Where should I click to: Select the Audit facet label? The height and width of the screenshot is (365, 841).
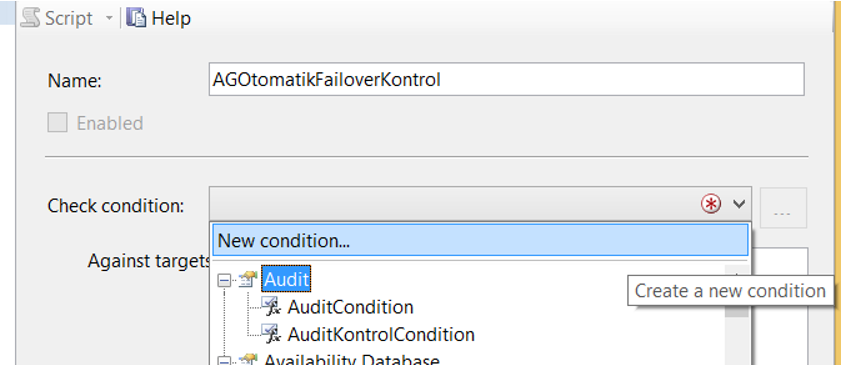[286, 279]
